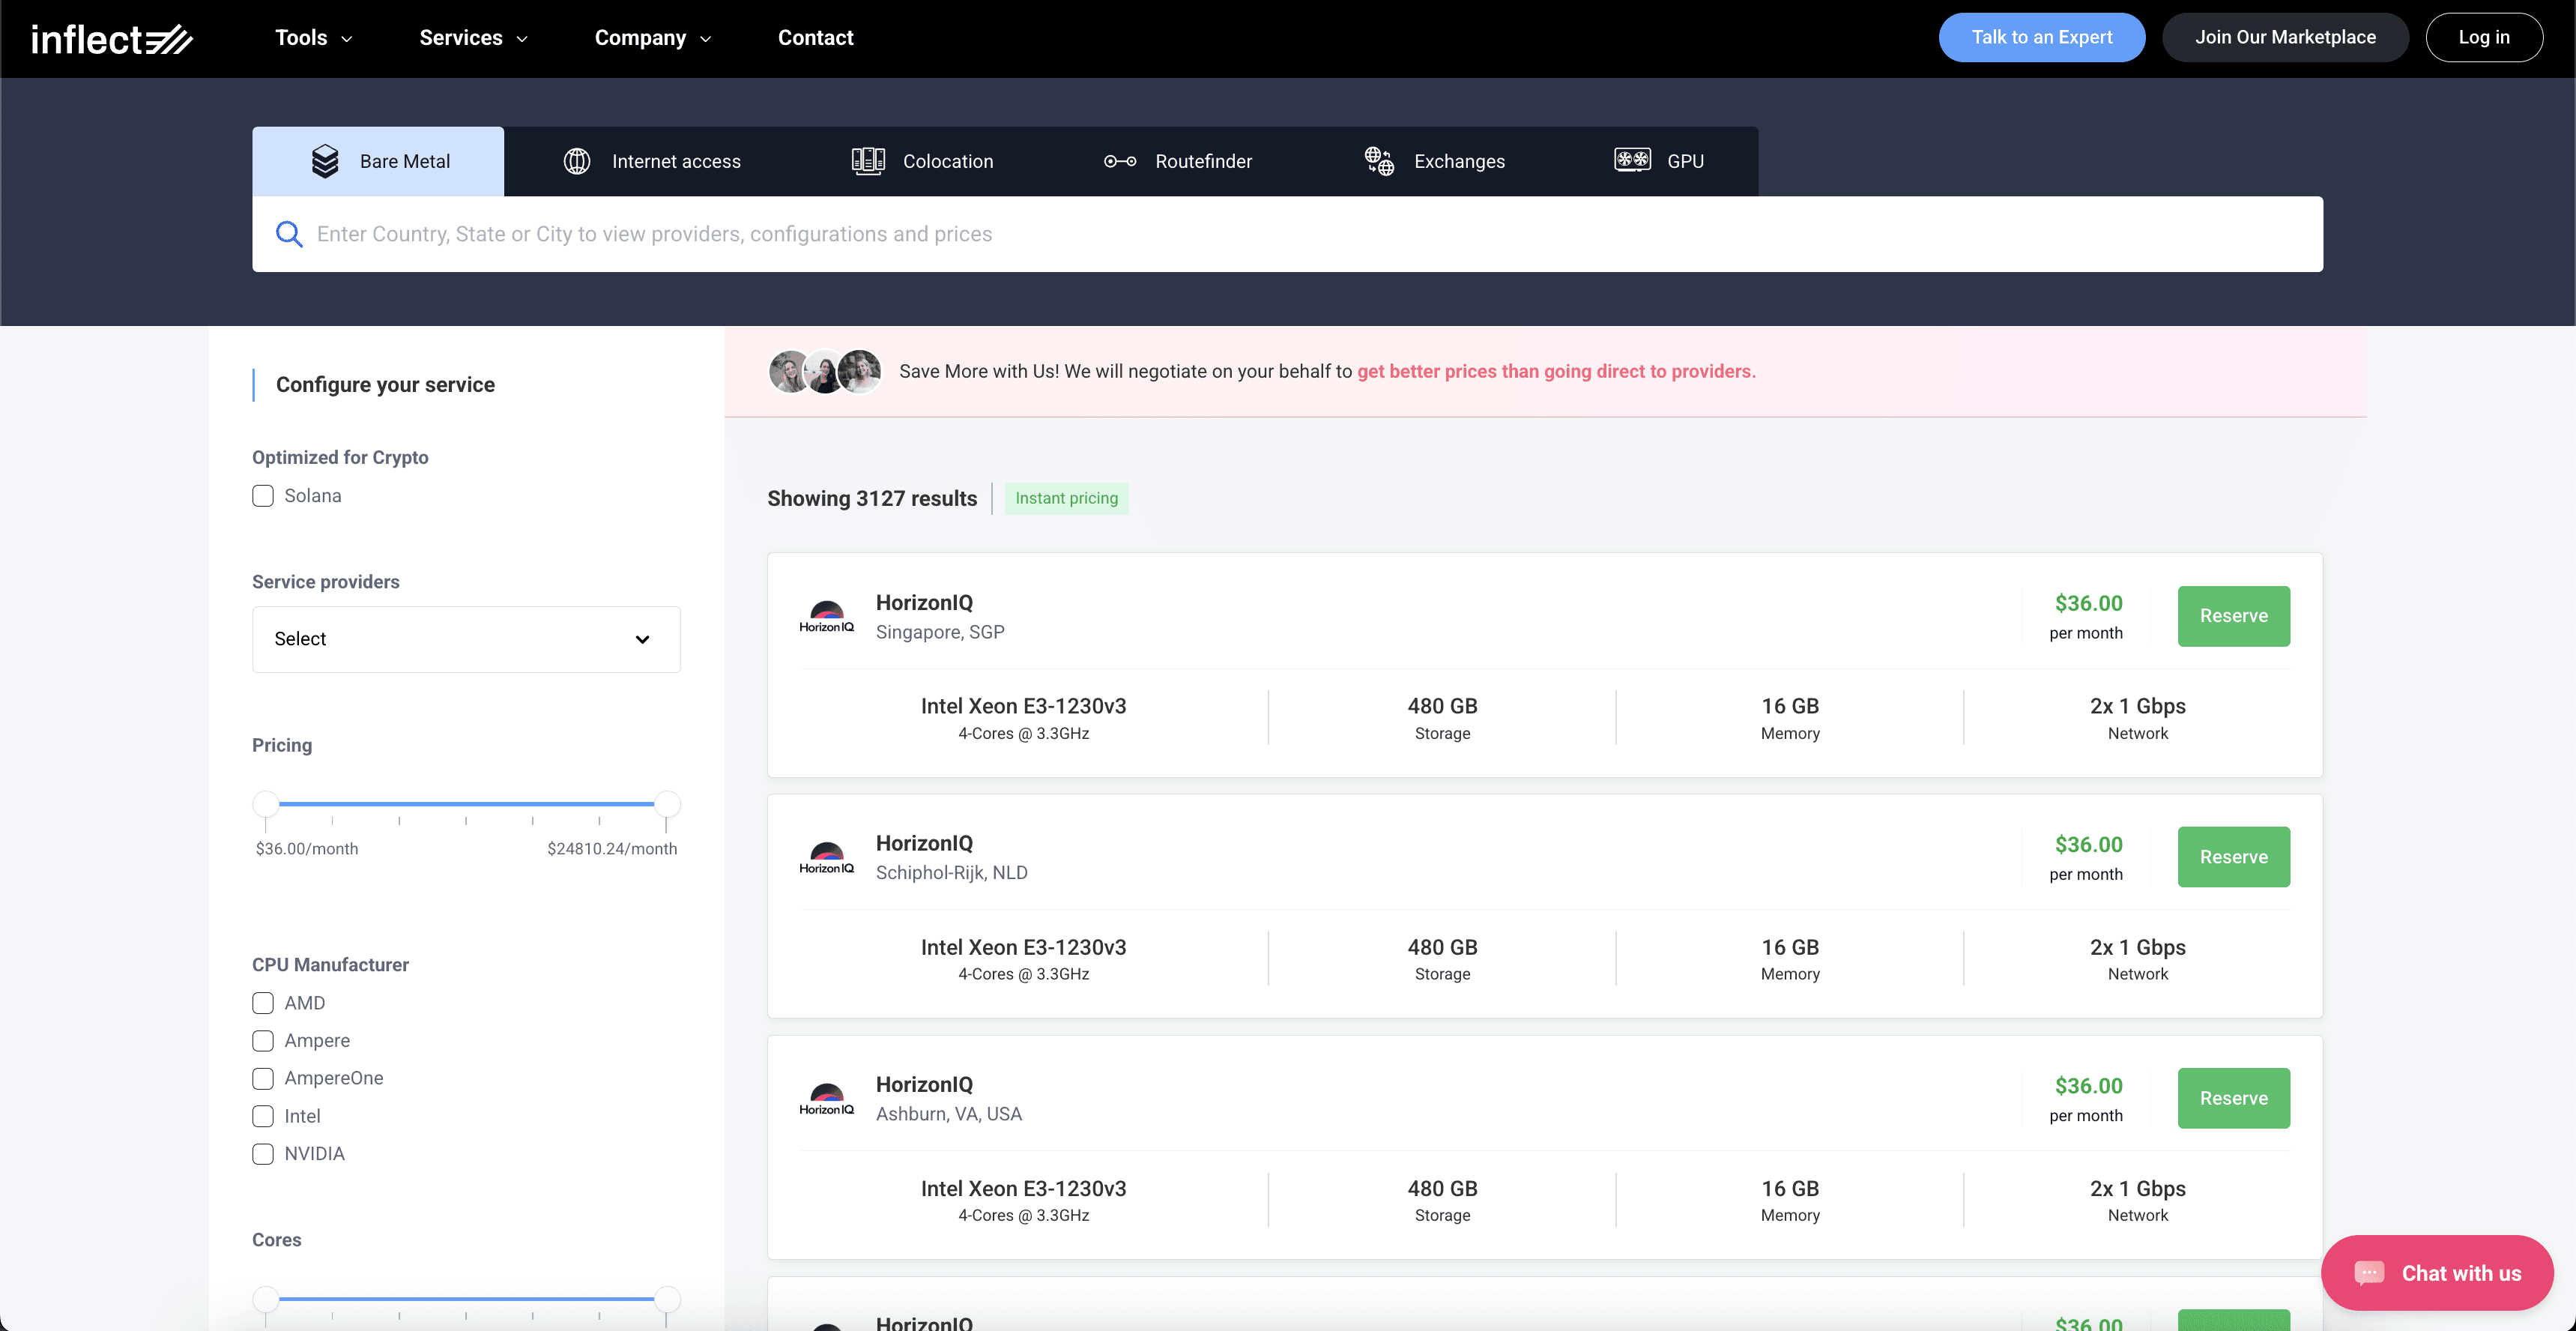
Task: Click the inflect logo in header
Action: point(111,39)
